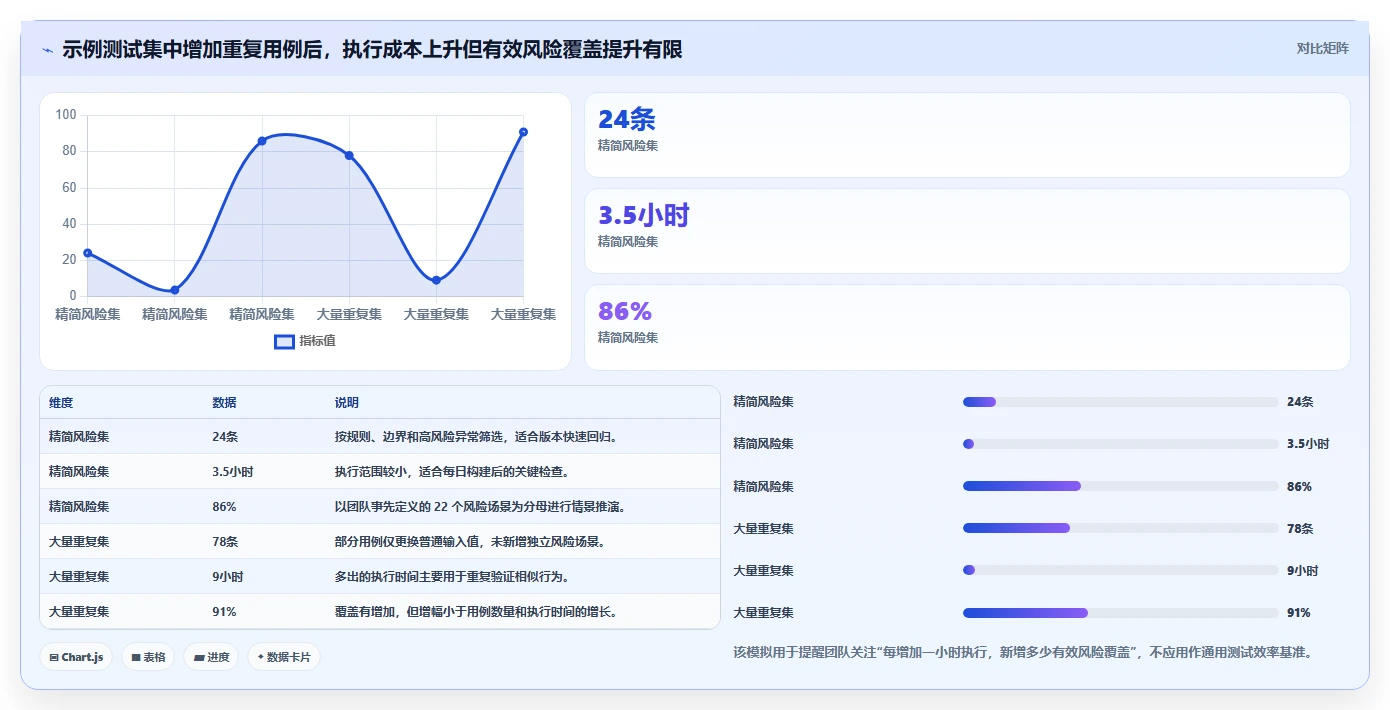Click 大量重复集 in the table's 78条 row
1390x710 pixels.
pyautogui.click(x=79, y=542)
